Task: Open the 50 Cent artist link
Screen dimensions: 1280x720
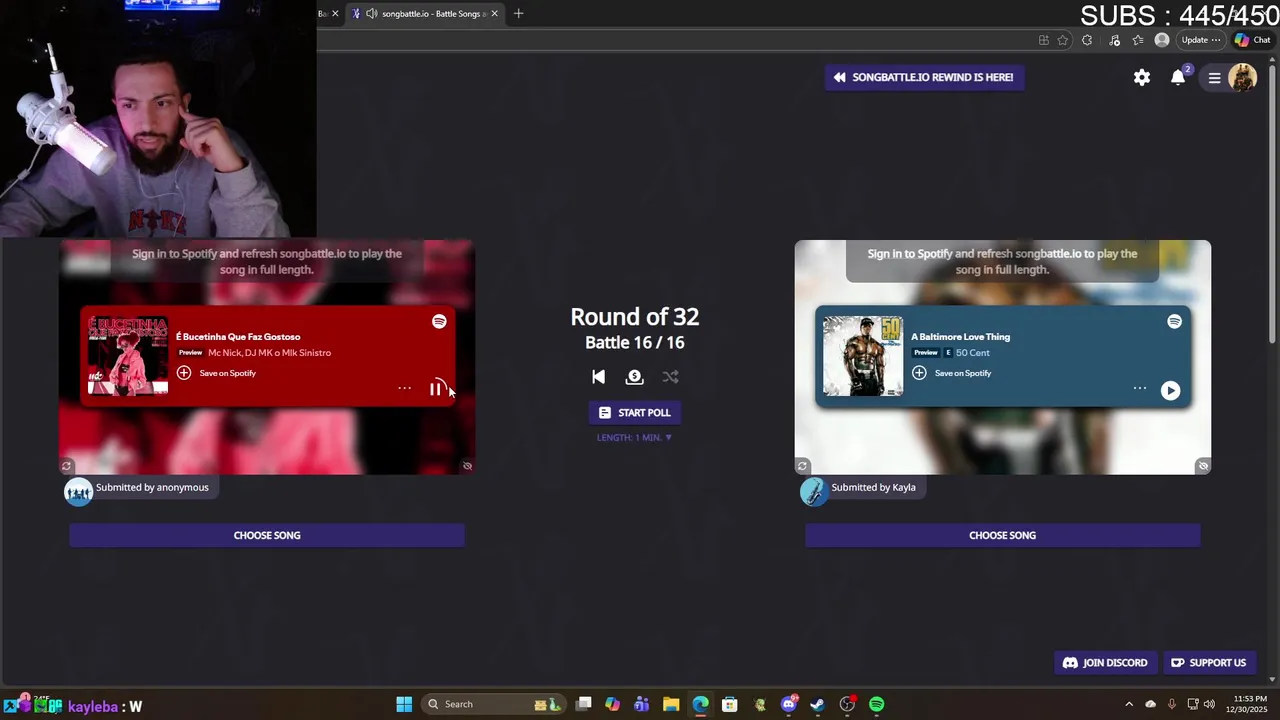Action: pos(972,353)
